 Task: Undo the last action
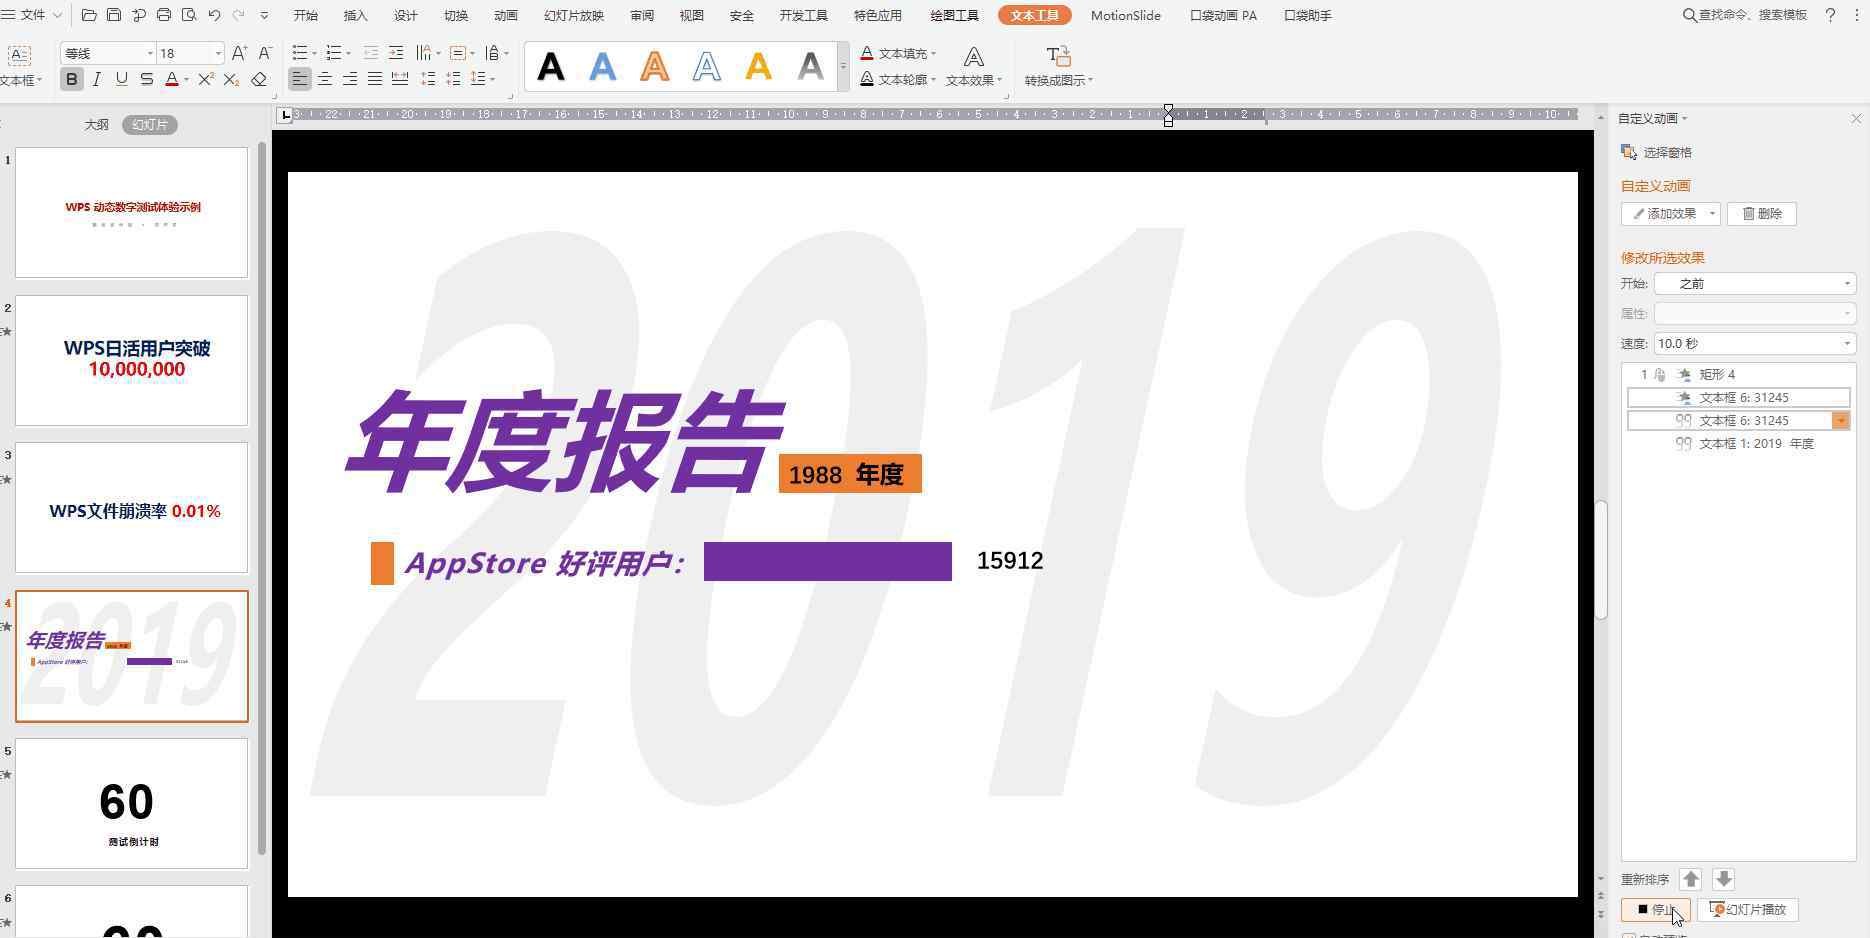214,15
